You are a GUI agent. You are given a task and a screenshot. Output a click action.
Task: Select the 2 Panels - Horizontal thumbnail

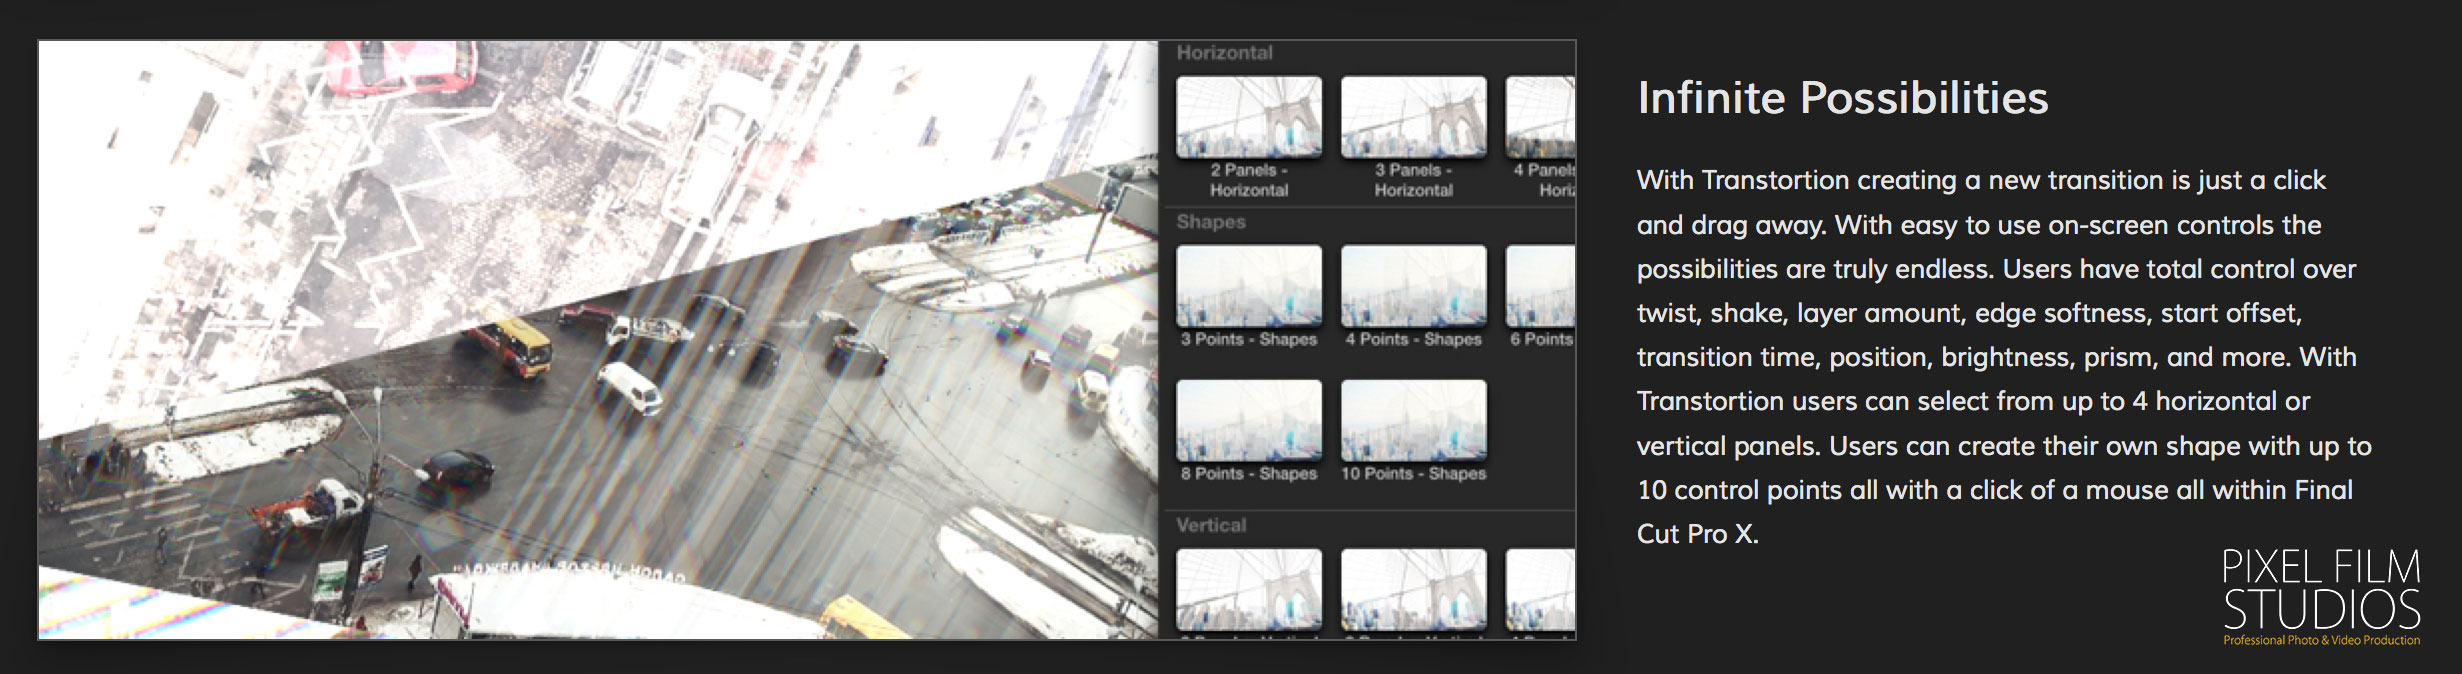[x=1249, y=117]
